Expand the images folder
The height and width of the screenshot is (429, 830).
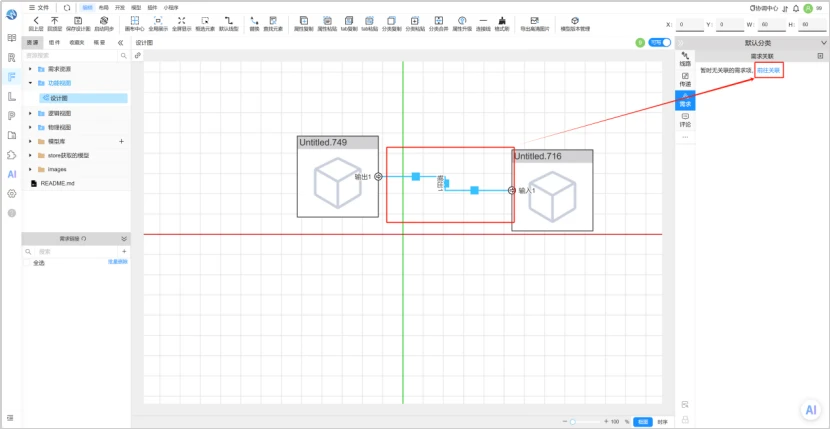point(30,169)
